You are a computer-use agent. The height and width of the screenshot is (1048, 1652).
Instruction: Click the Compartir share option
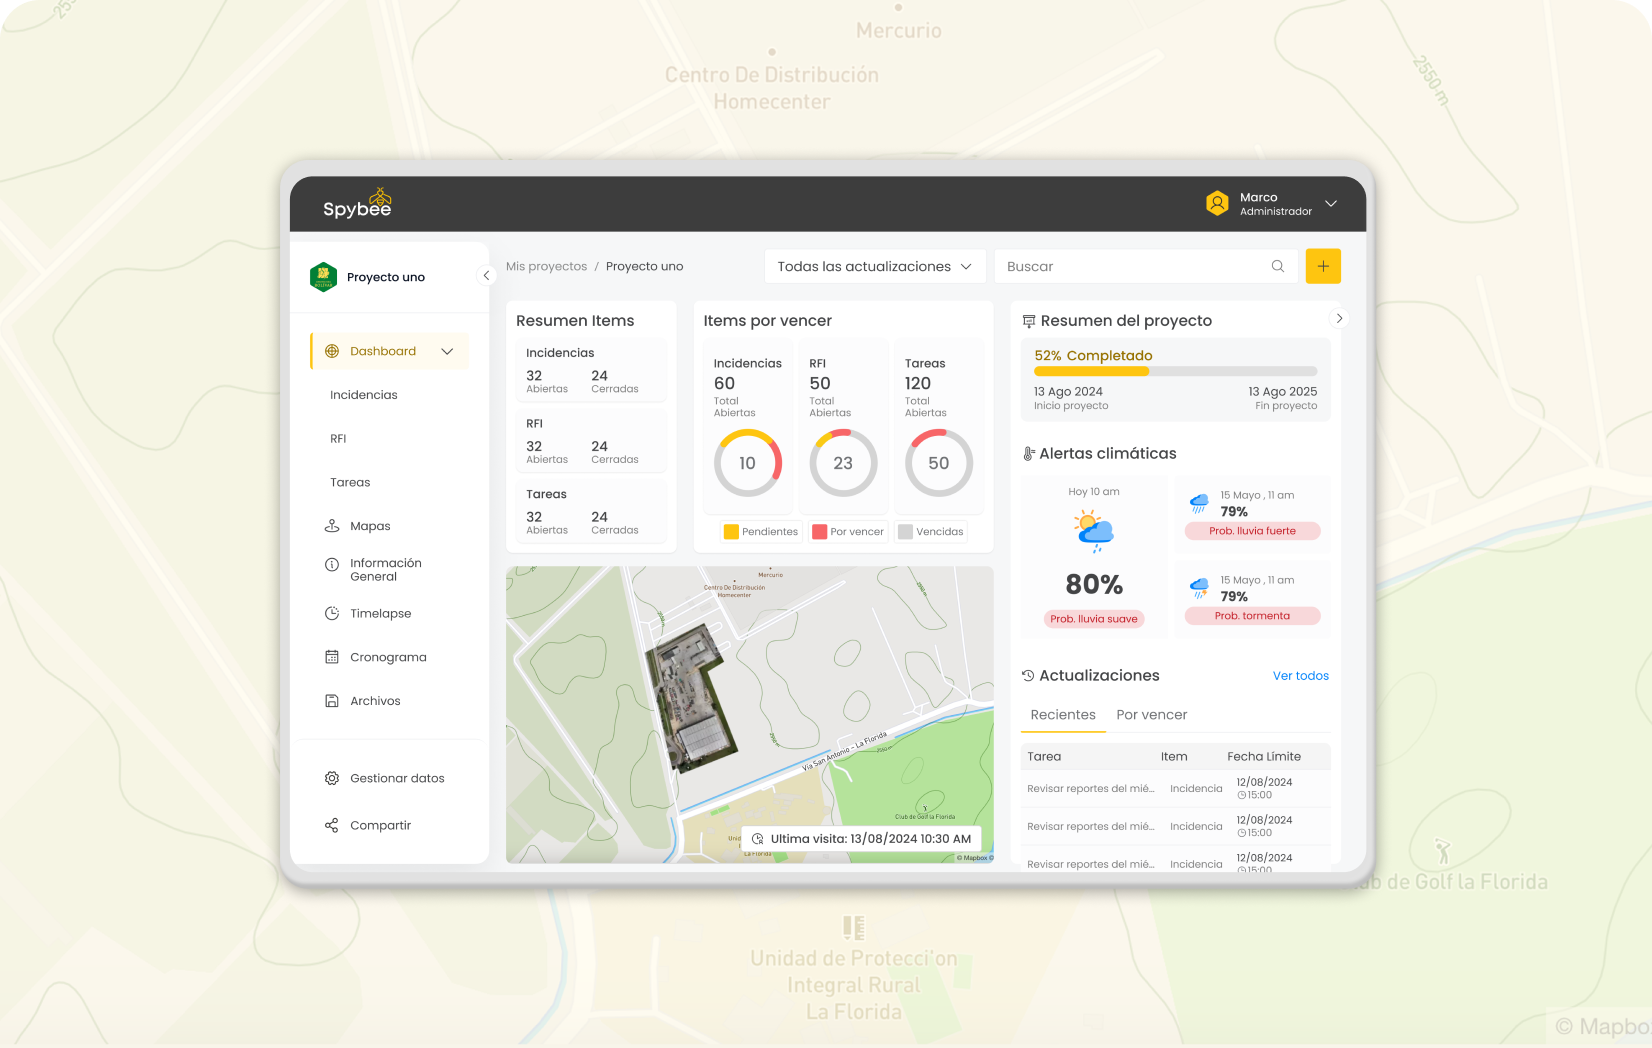click(x=380, y=825)
